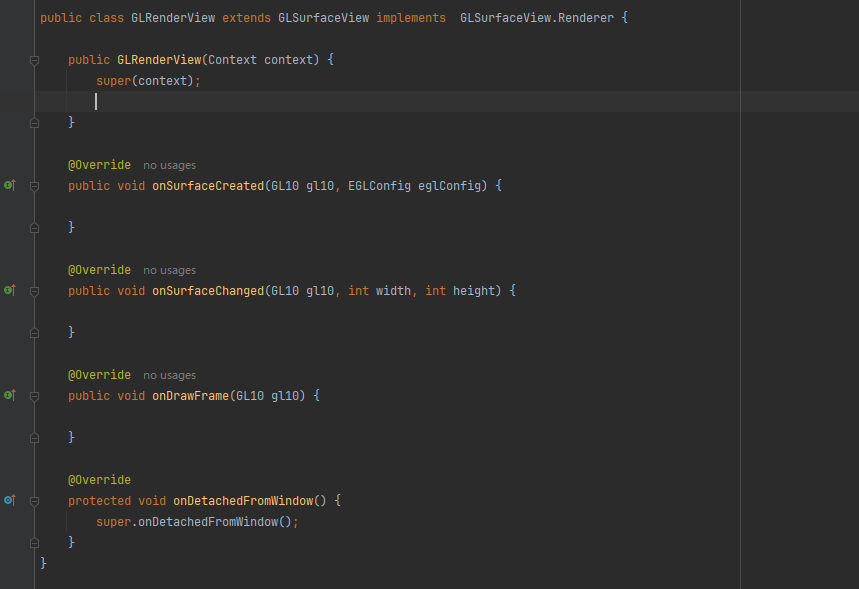Collapse the onSurfaceCreated method fold marker

click(x=34, y=186)
